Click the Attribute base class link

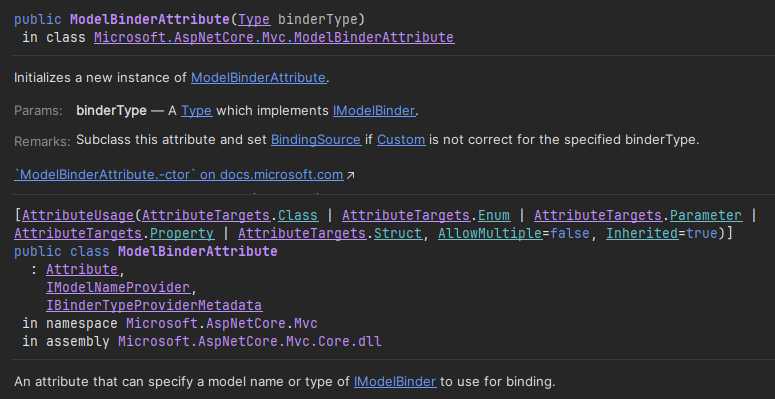coord(82,269)
